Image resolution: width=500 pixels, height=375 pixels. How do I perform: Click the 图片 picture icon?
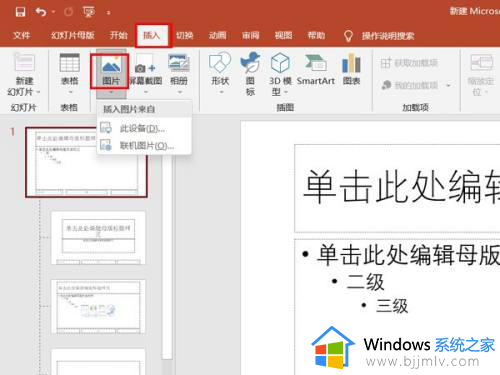111,64
